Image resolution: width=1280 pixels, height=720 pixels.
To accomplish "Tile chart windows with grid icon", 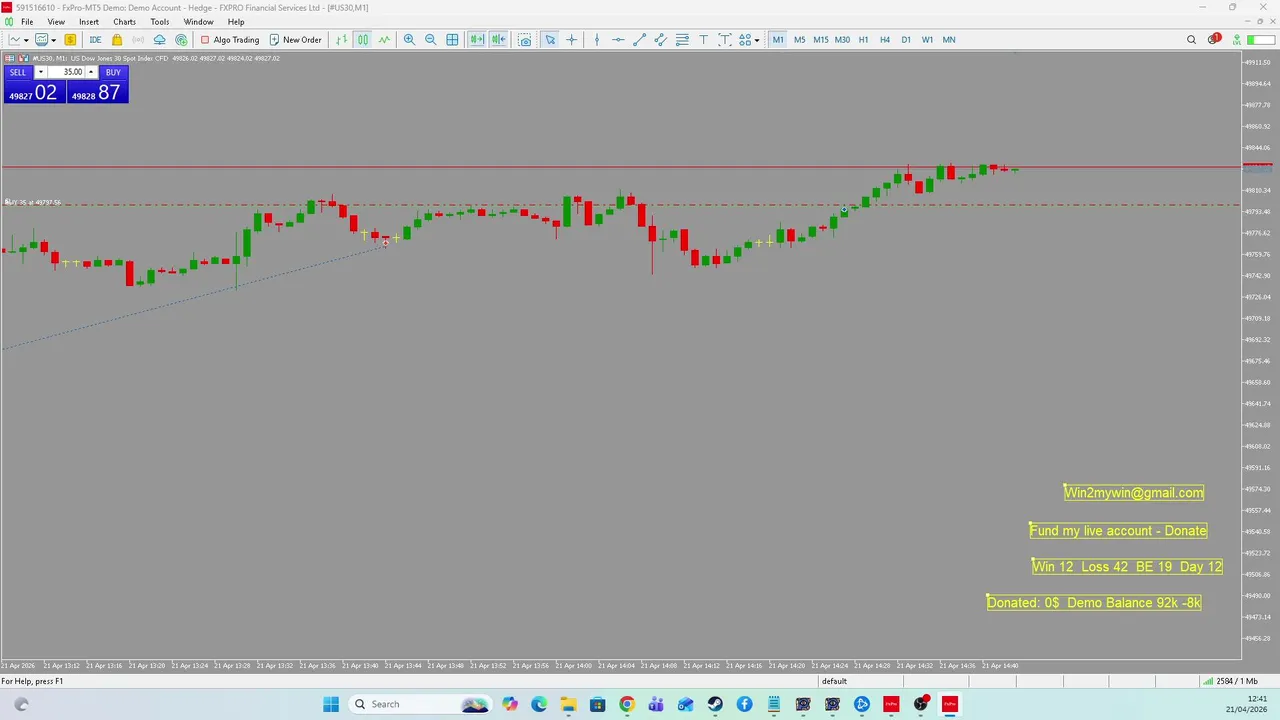I will [452, 40].
